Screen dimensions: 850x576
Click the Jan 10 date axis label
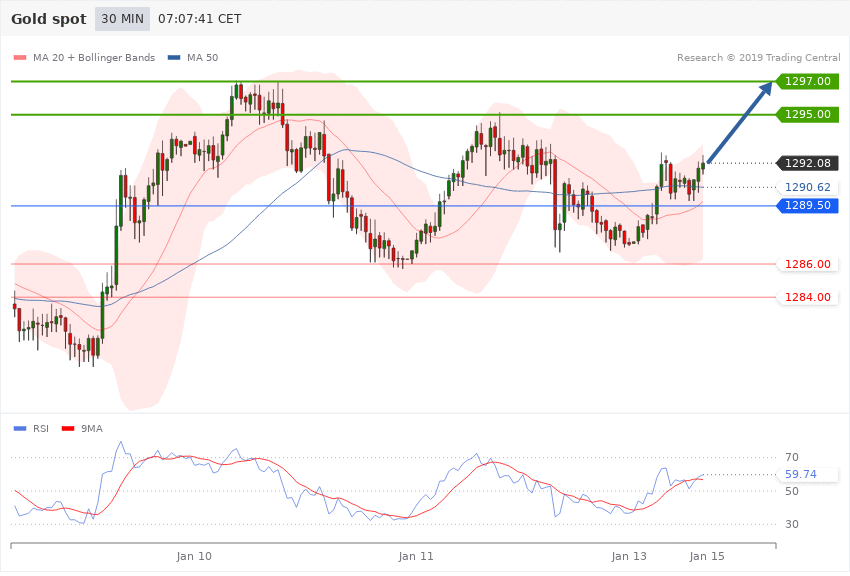[194, 556]
